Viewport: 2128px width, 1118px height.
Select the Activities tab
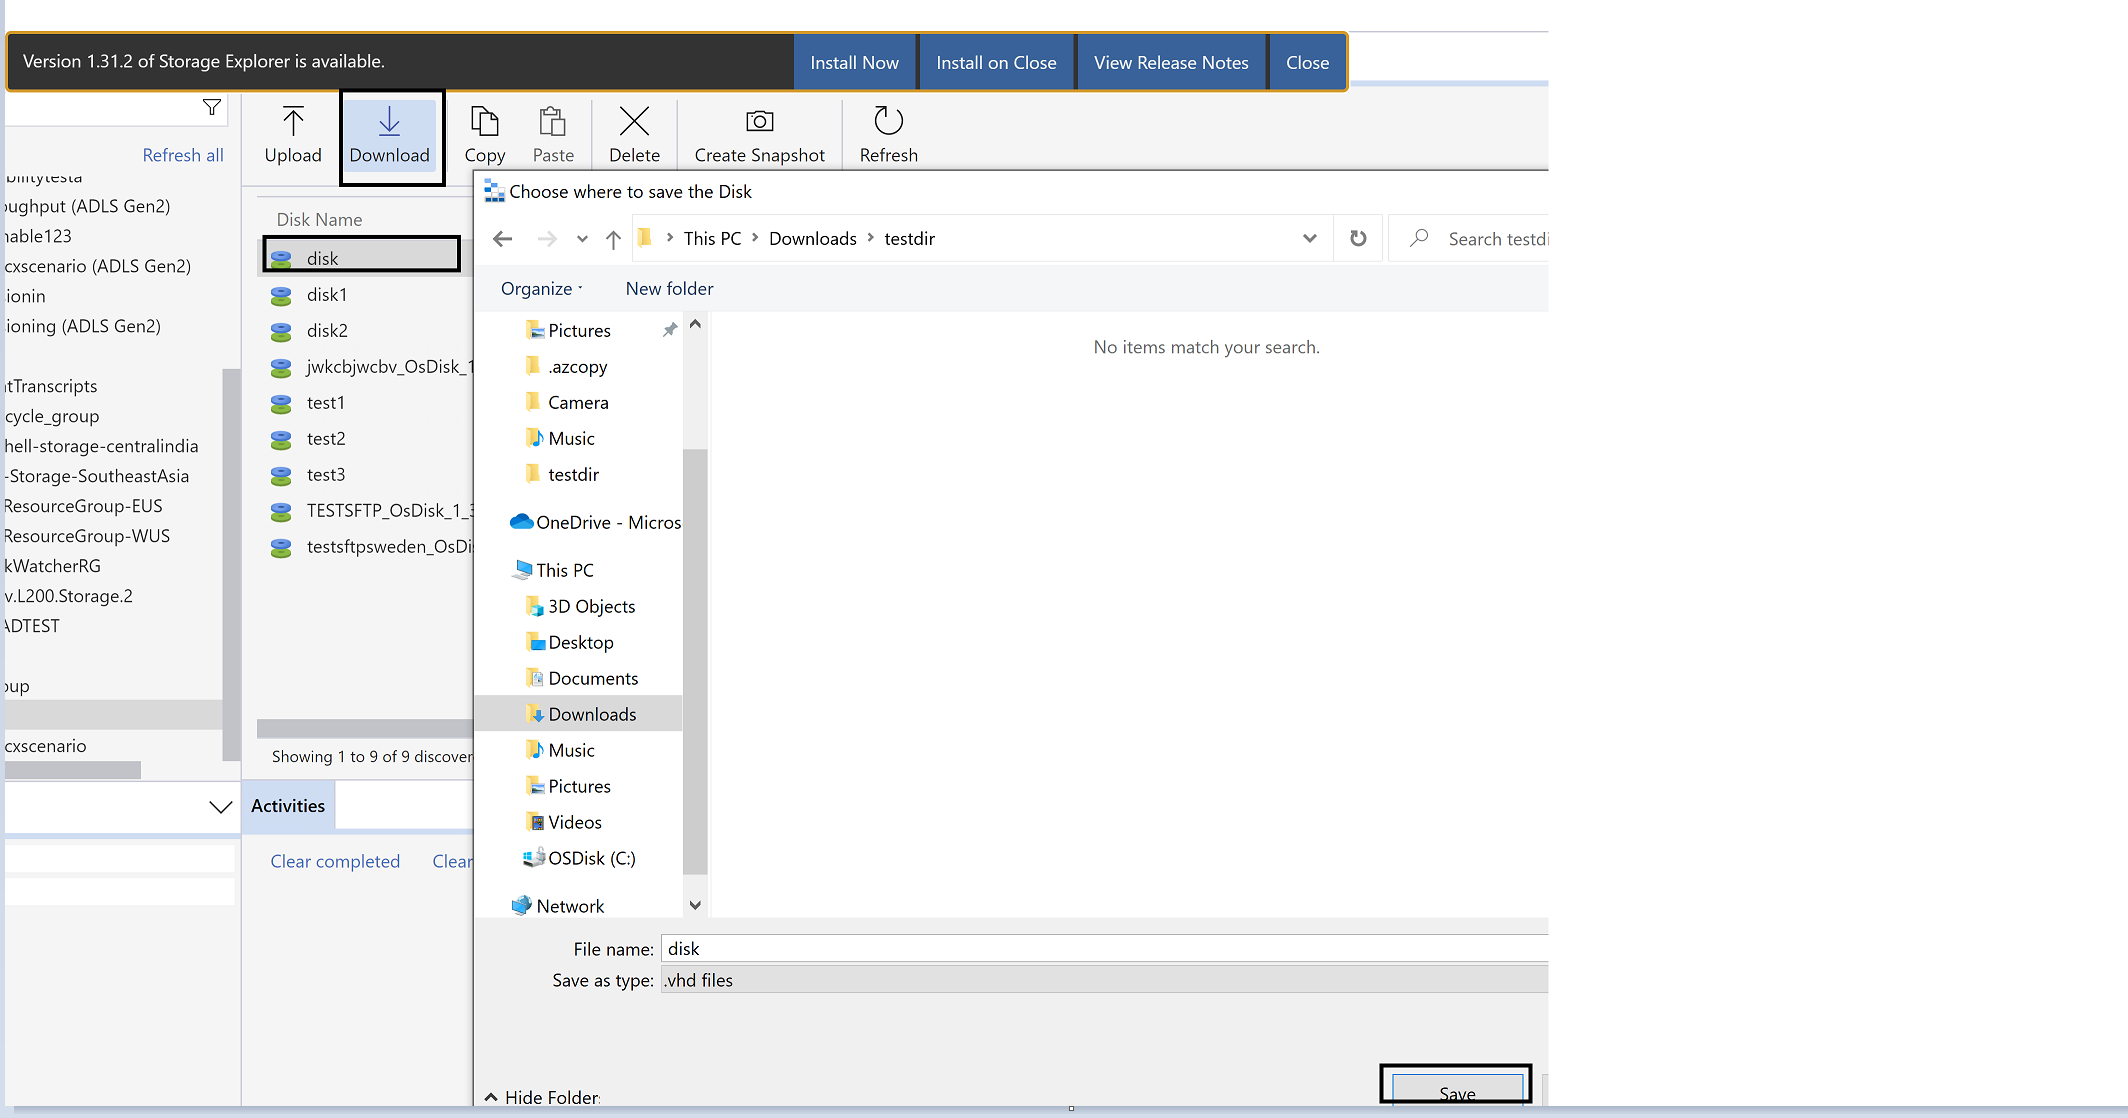coord(288,806)
